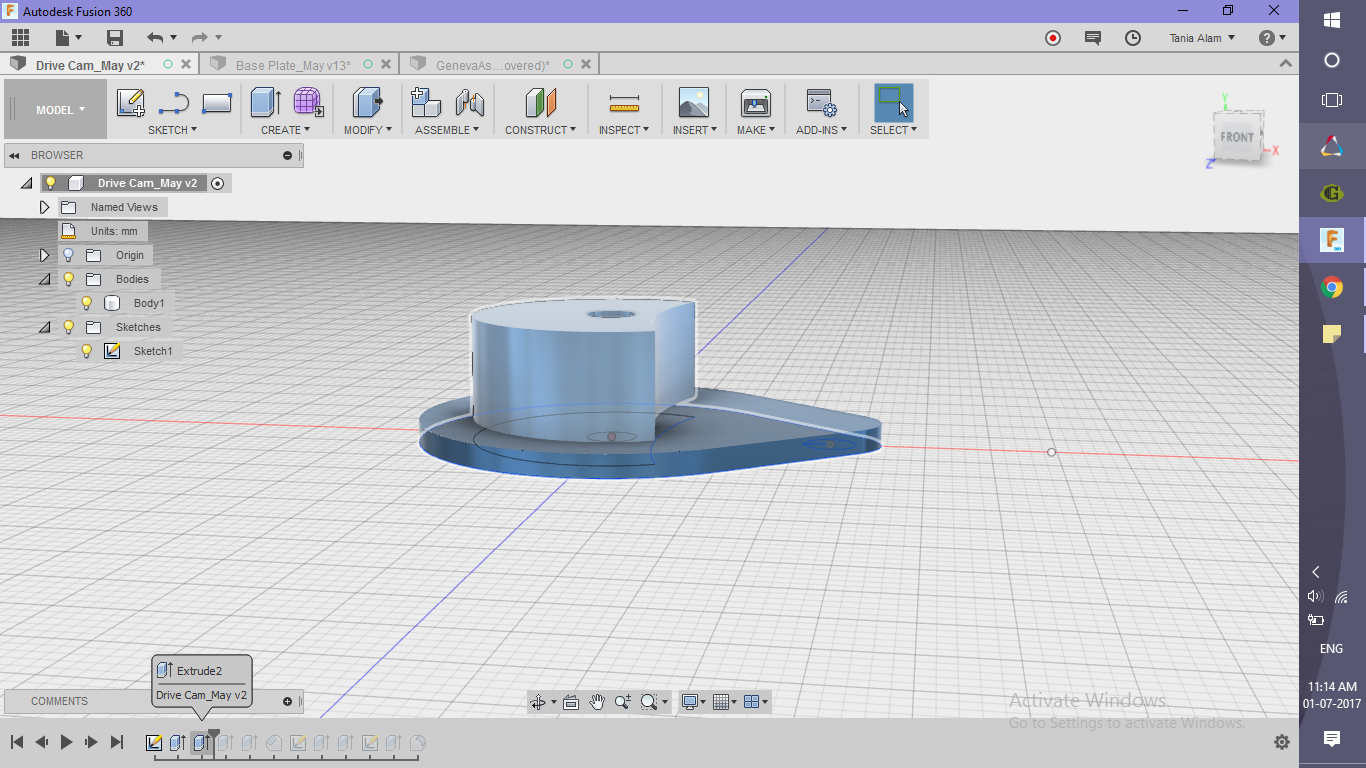Close the Base Plate_May v13 tab
Viewport: 1366px width, 768px height.
(x=386, y=64)
